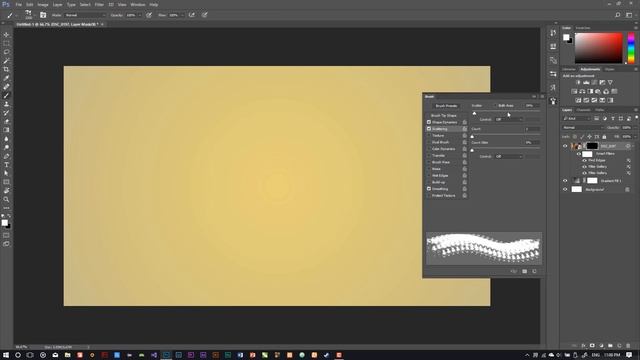
Task: Select the History Brush tool
Action: coord(6,113)
